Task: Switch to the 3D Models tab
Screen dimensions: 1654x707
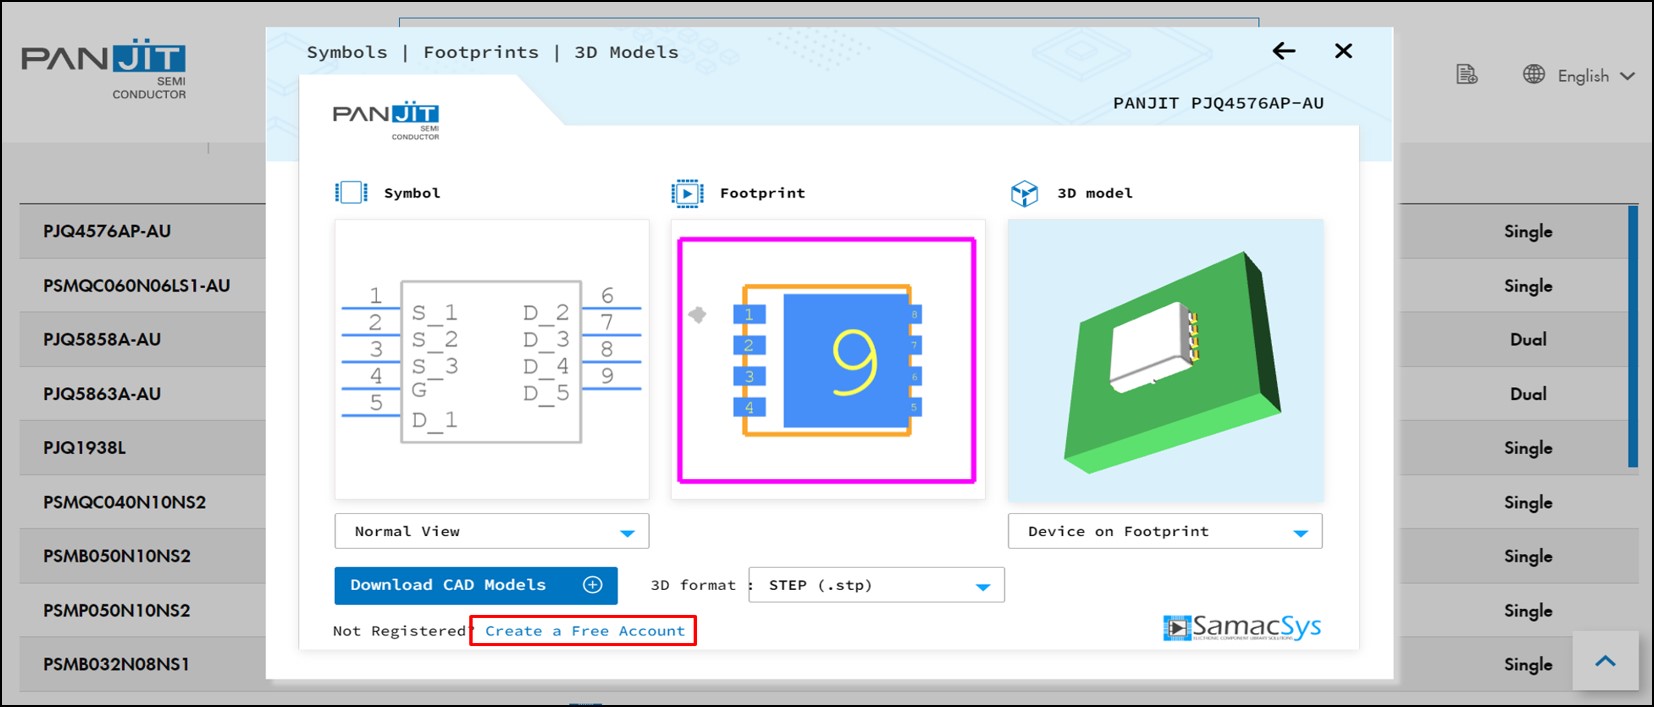Action: point(626,52)
